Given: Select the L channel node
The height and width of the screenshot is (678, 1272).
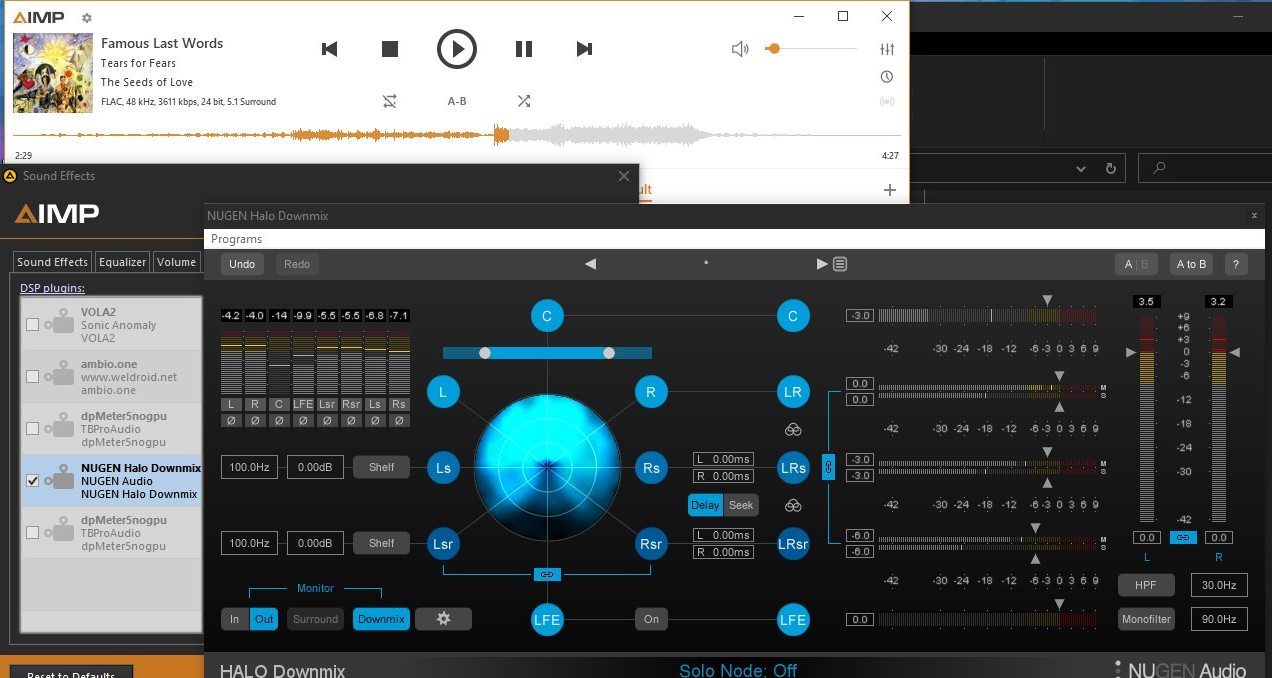Looking at the screenshot, I should tap(443, 392).
